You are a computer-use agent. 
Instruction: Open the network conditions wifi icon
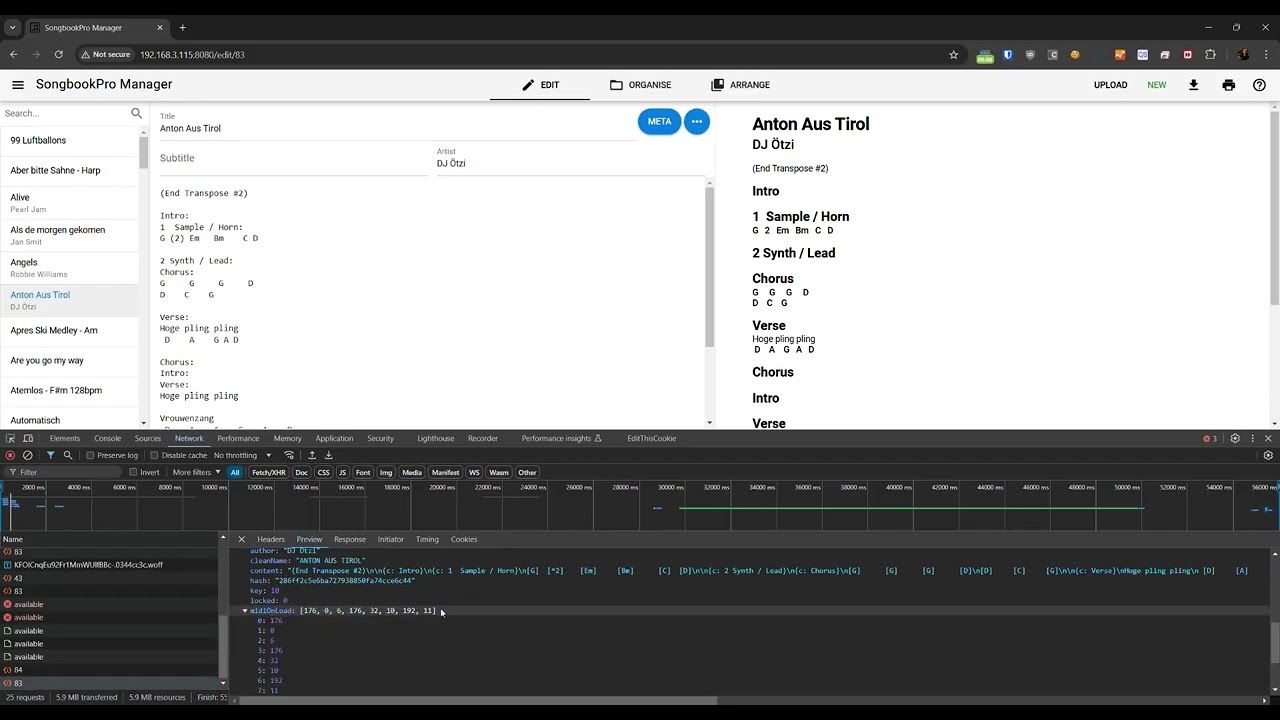289,455
